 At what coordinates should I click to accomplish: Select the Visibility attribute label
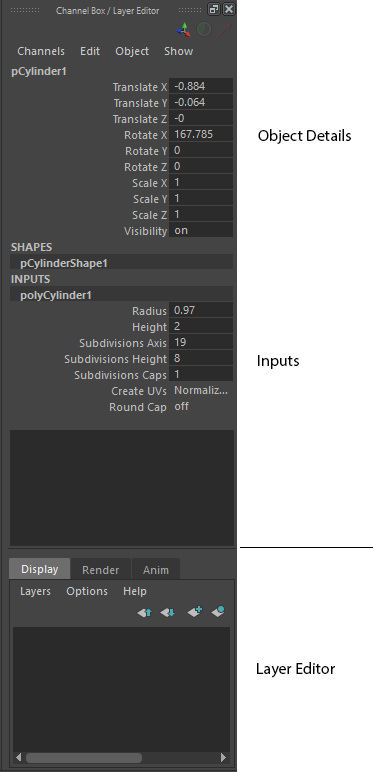point(146,231)
